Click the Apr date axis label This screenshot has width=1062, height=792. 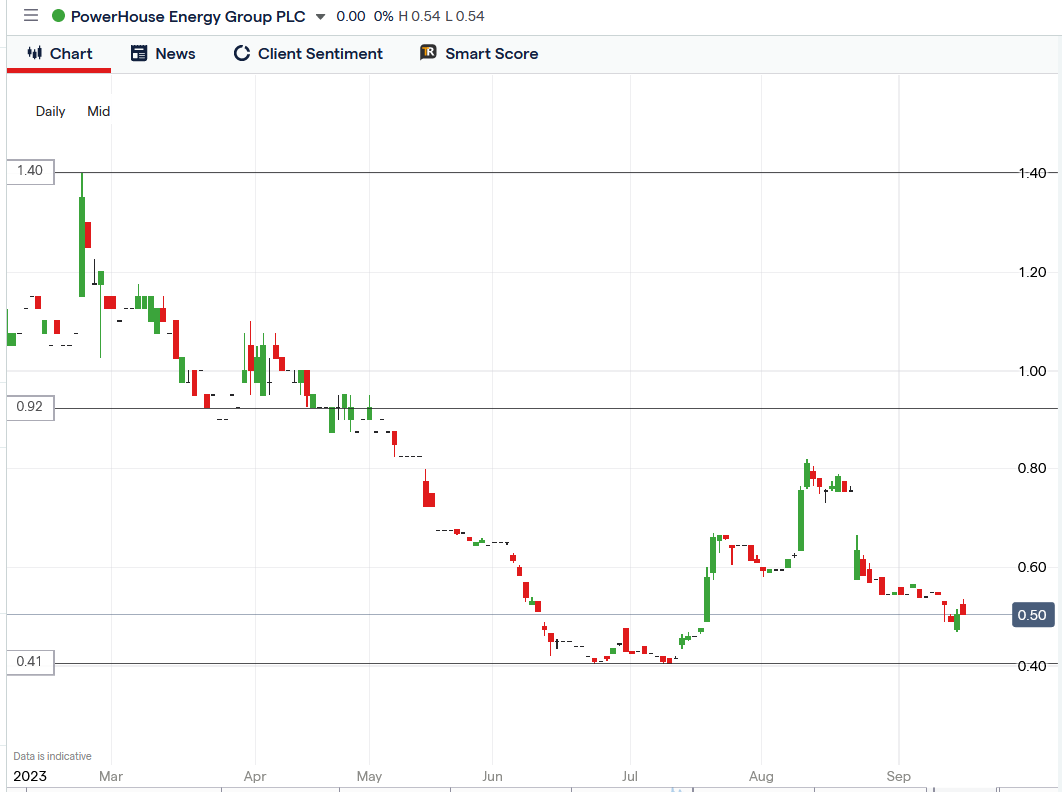[255, 776]
